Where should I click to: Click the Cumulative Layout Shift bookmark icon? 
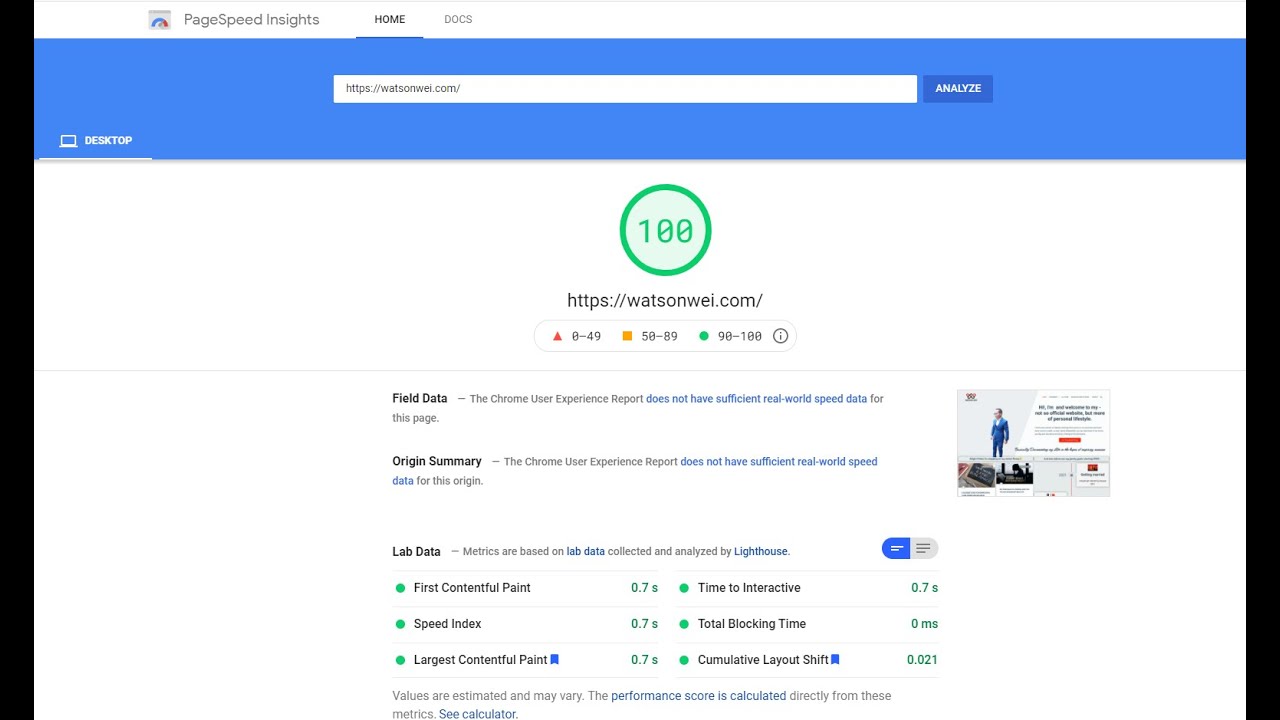(835, 660)
